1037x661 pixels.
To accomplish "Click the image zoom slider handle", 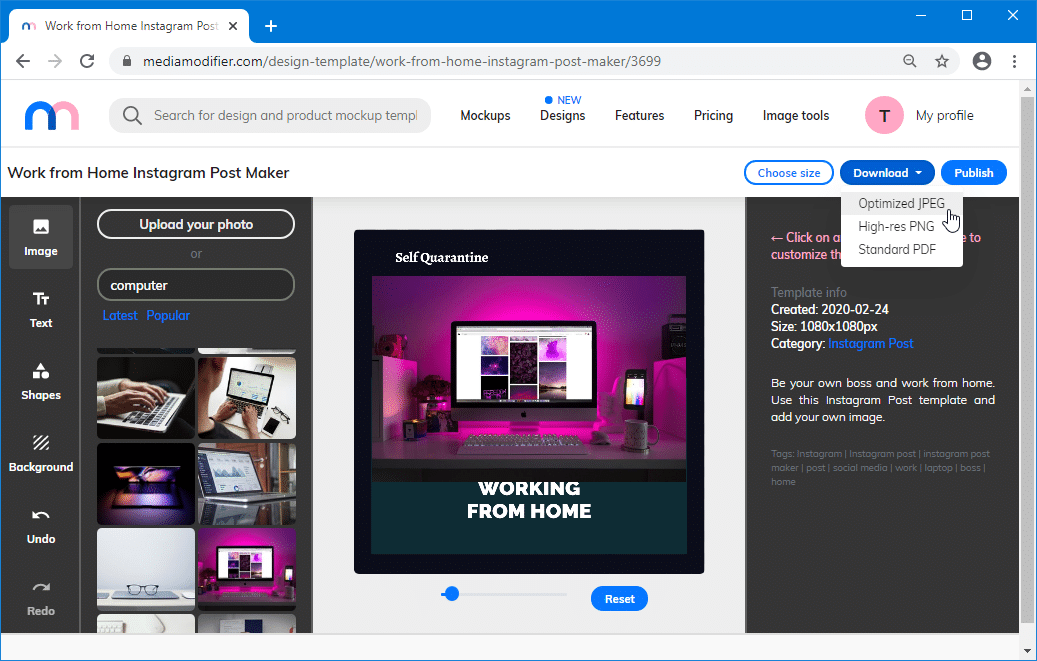I will (451, 594).
